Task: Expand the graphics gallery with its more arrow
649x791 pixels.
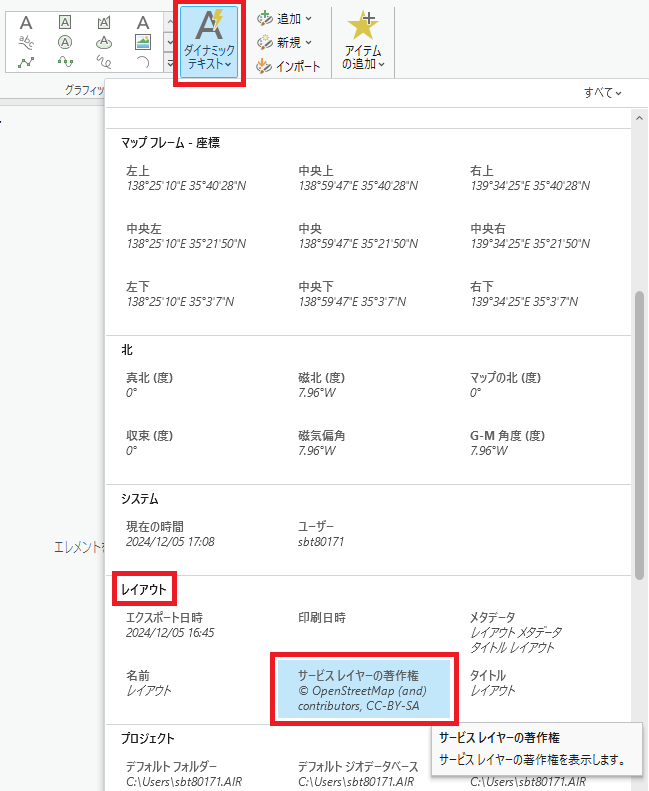Action: click(170, 64)
